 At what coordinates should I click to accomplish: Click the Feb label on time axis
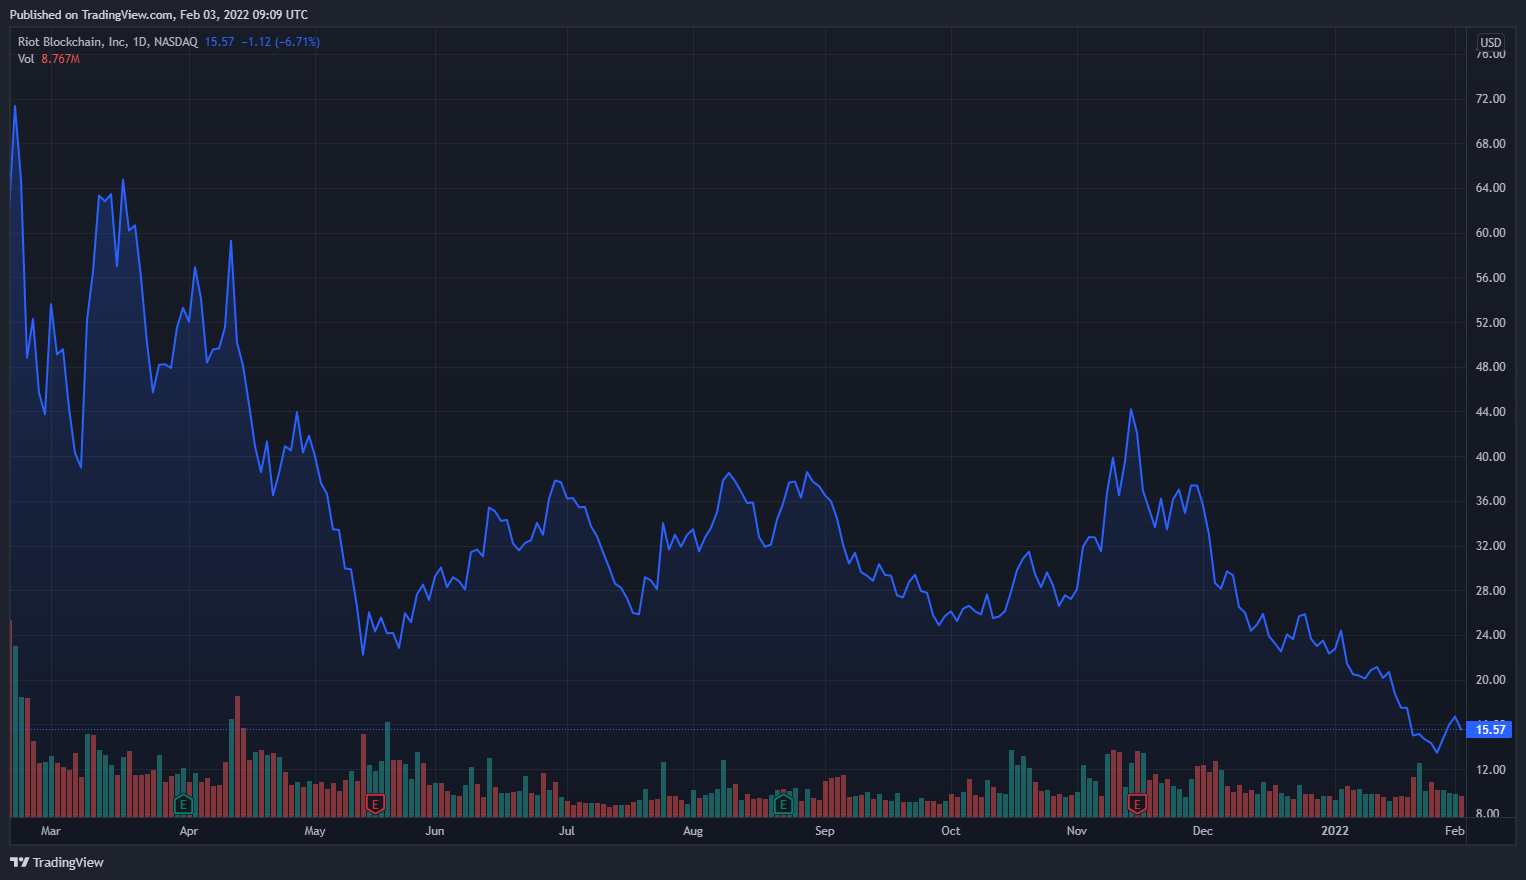[x=1455, y=831]
